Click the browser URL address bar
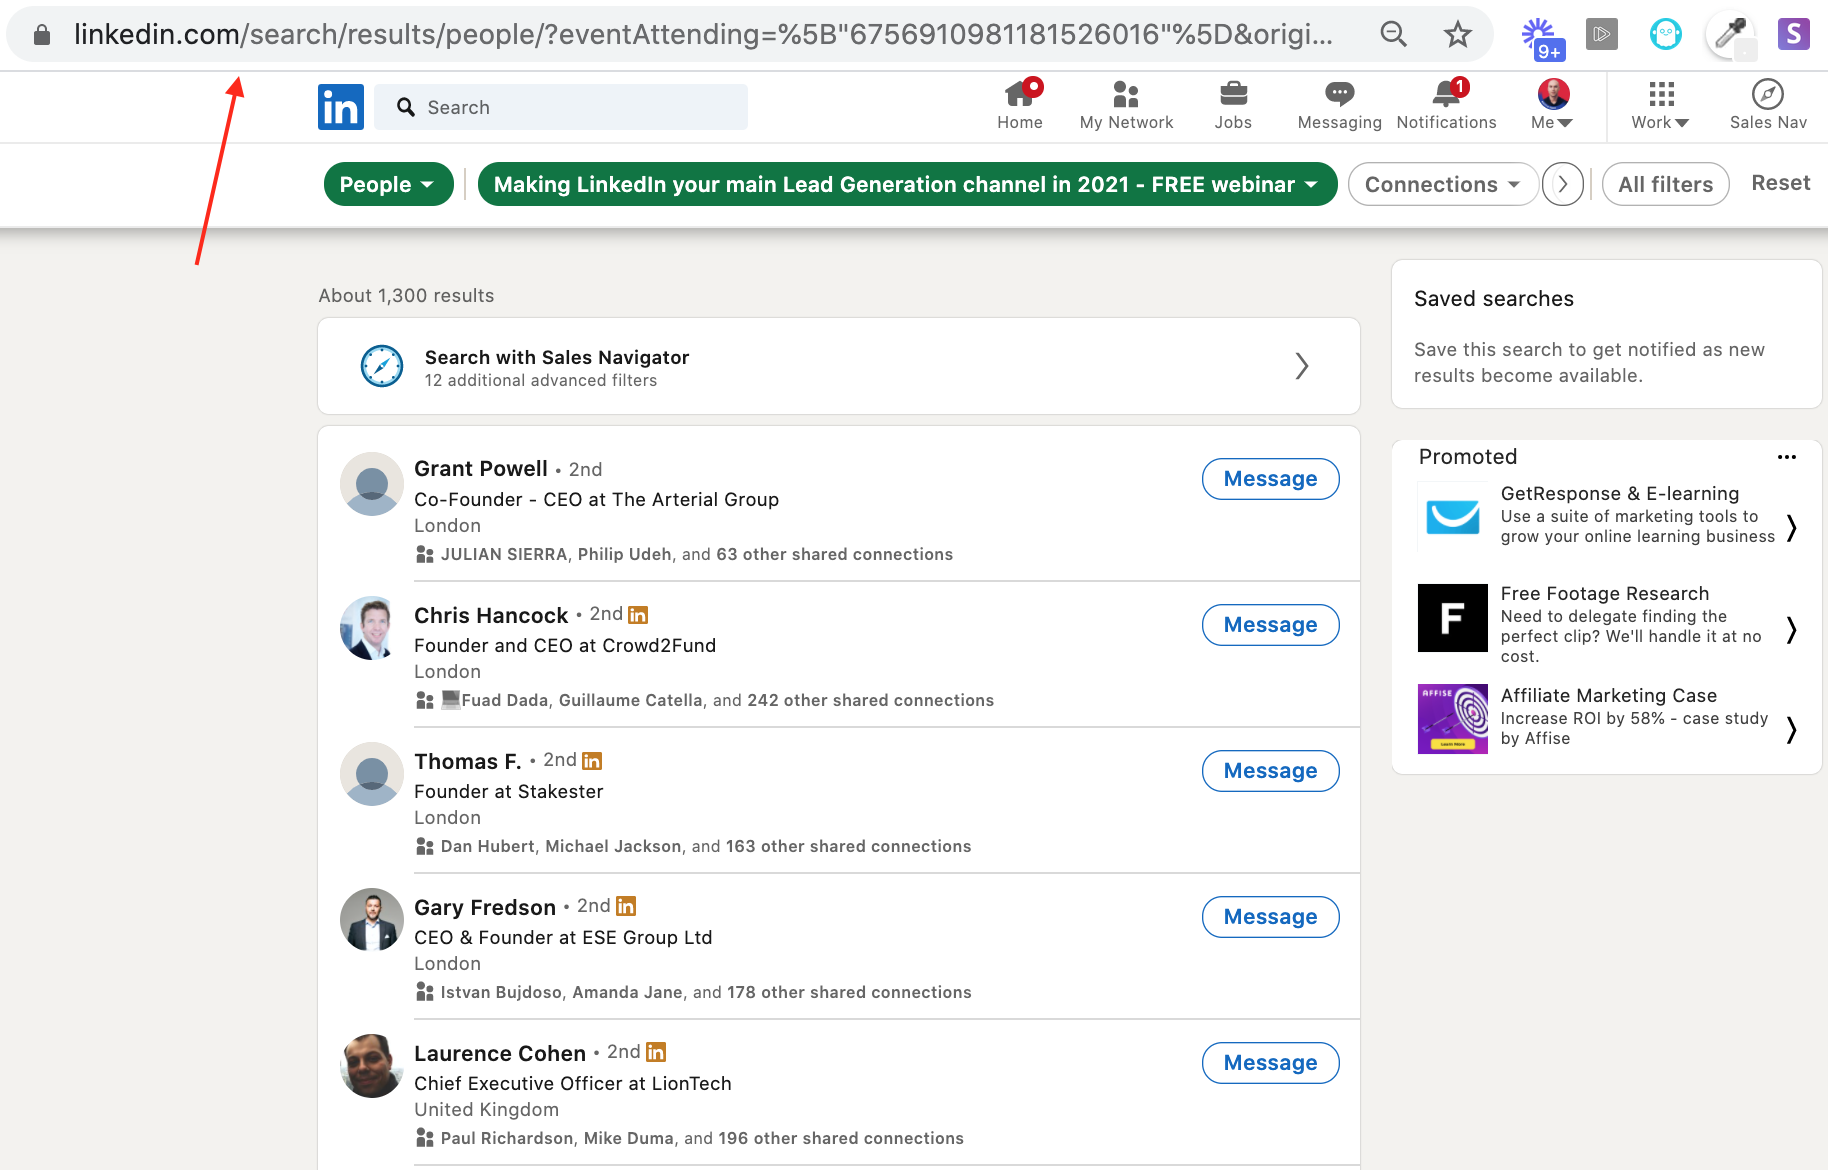Viewport: 1828px width, 1170px height. click(703, 35)
